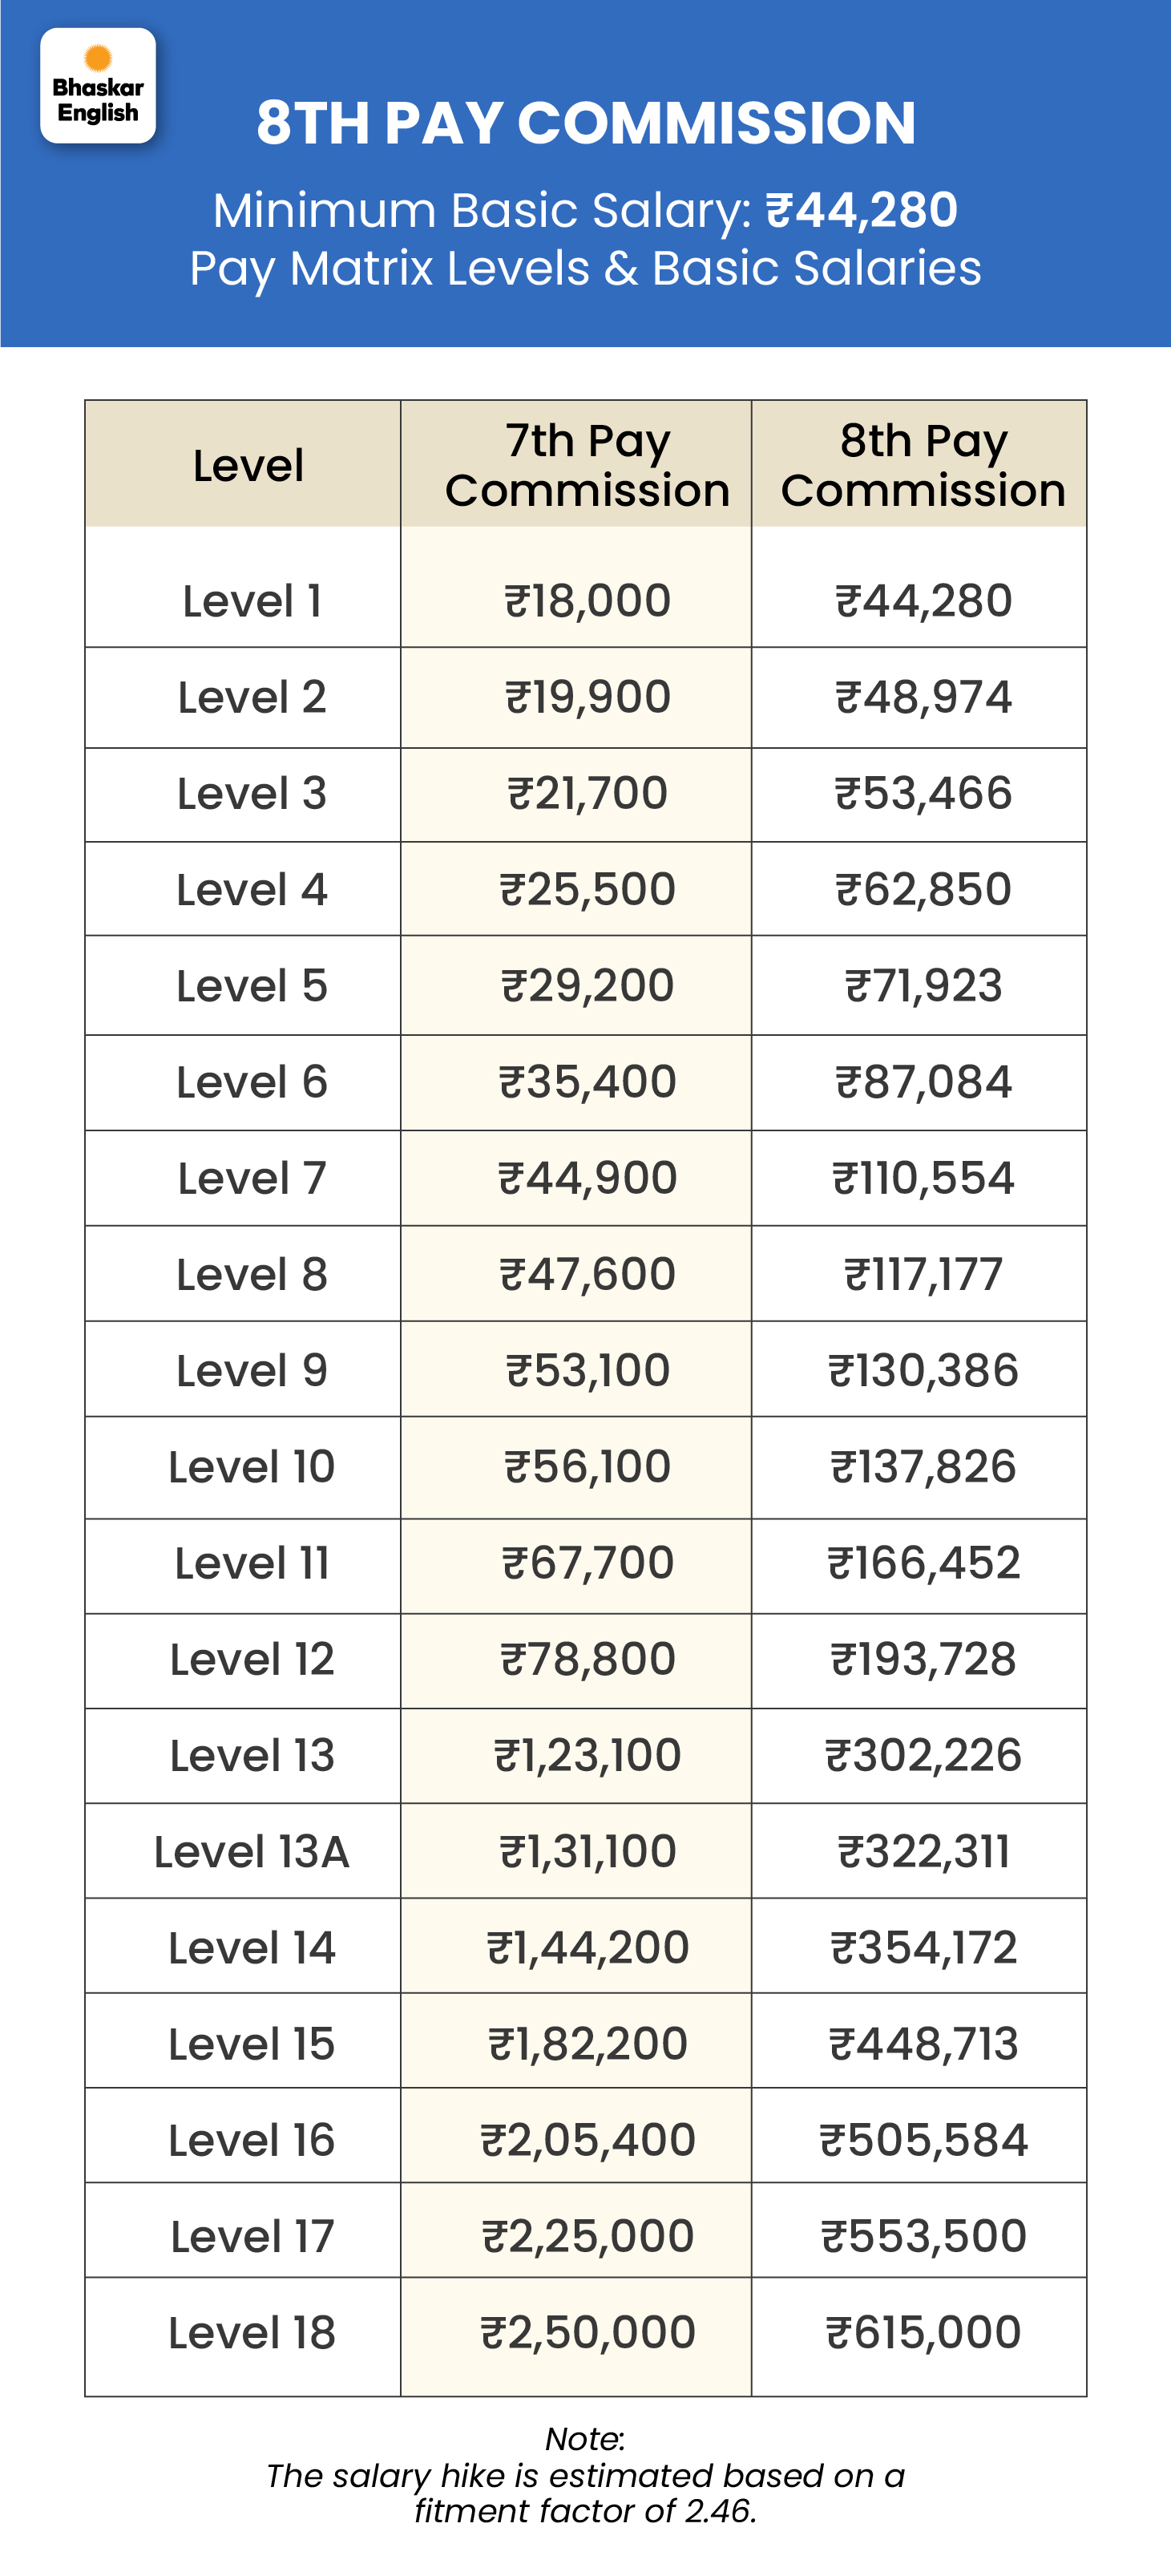Select the 8th Pay Commission column header
This screenshot has height=2576, width=1171.
click(923, 465)
